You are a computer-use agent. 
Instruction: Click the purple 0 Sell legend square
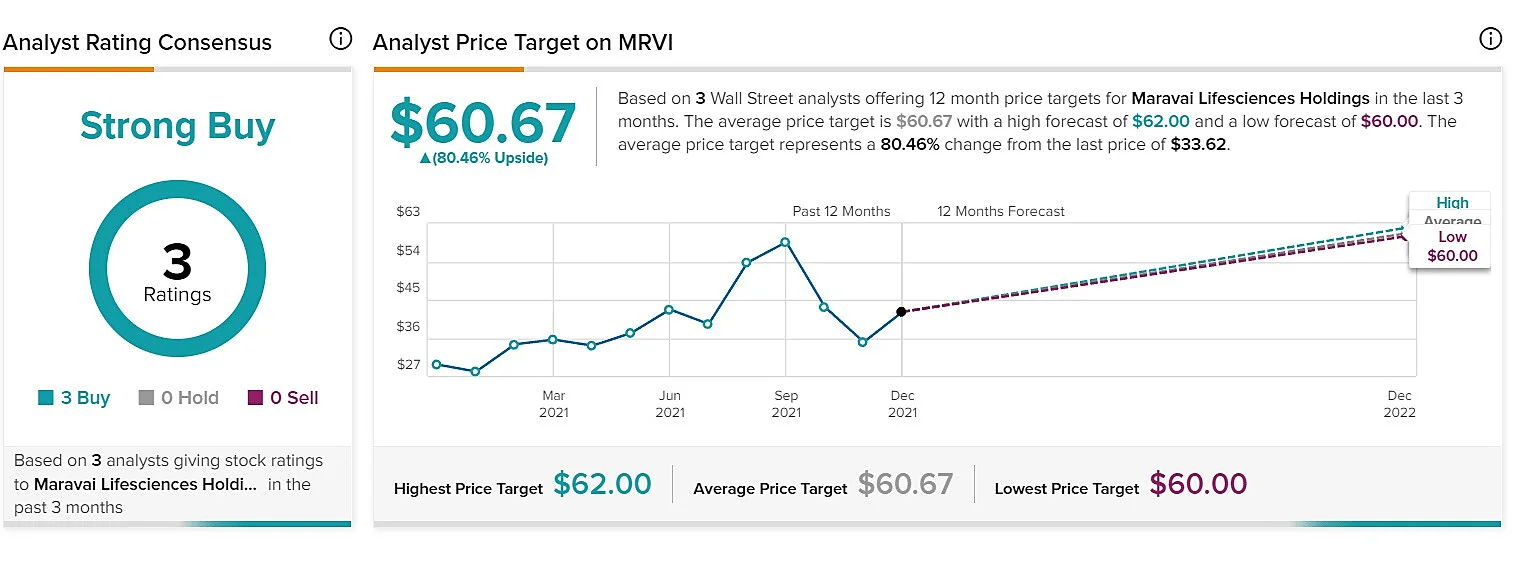(x=255, y=398)
